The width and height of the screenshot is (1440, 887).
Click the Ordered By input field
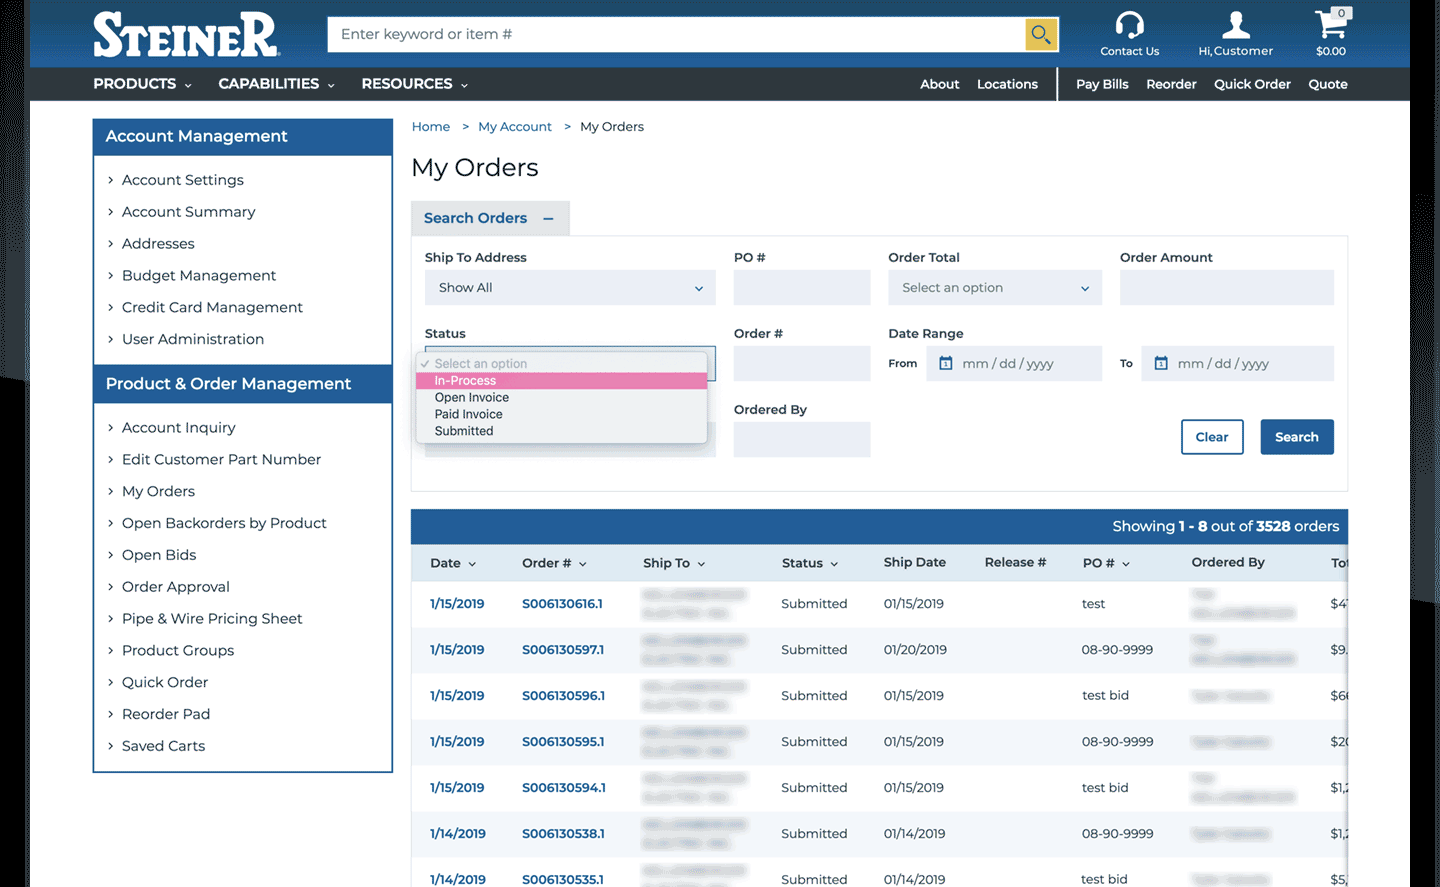[x=802, y=440]
